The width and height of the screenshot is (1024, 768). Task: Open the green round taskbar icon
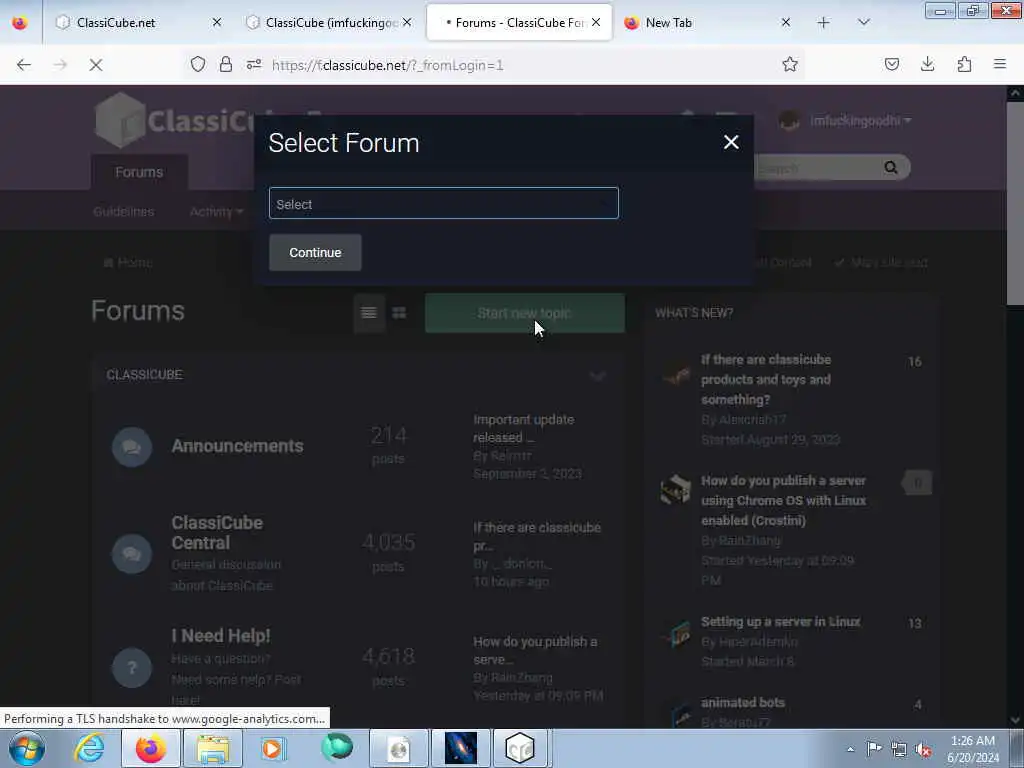pyautogui.click(x=336, y=748)
